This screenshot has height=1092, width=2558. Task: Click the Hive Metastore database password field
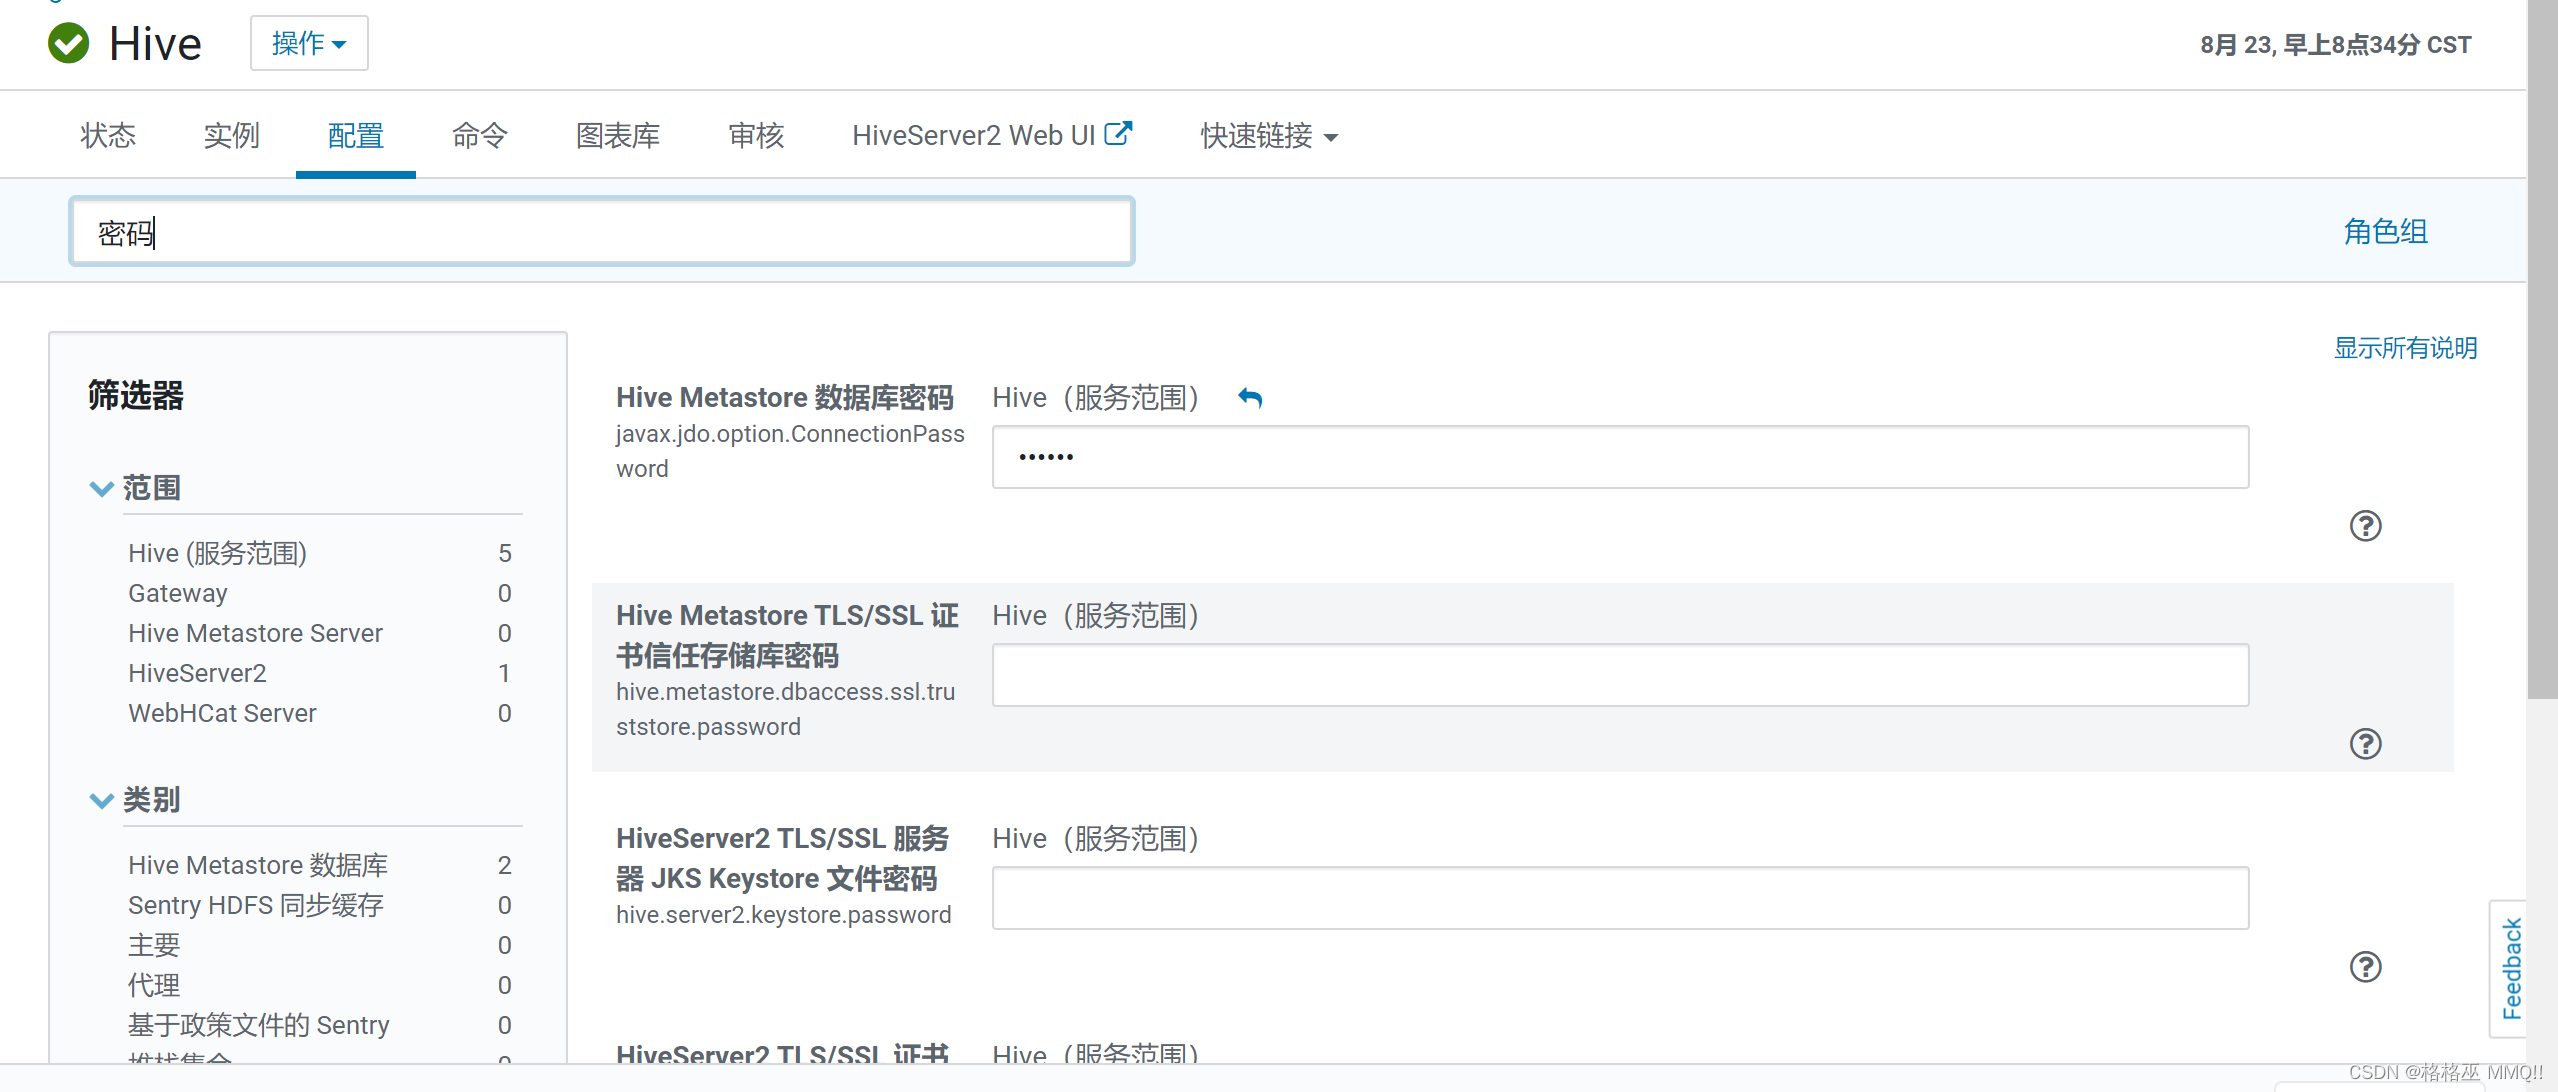(1620, 457)
